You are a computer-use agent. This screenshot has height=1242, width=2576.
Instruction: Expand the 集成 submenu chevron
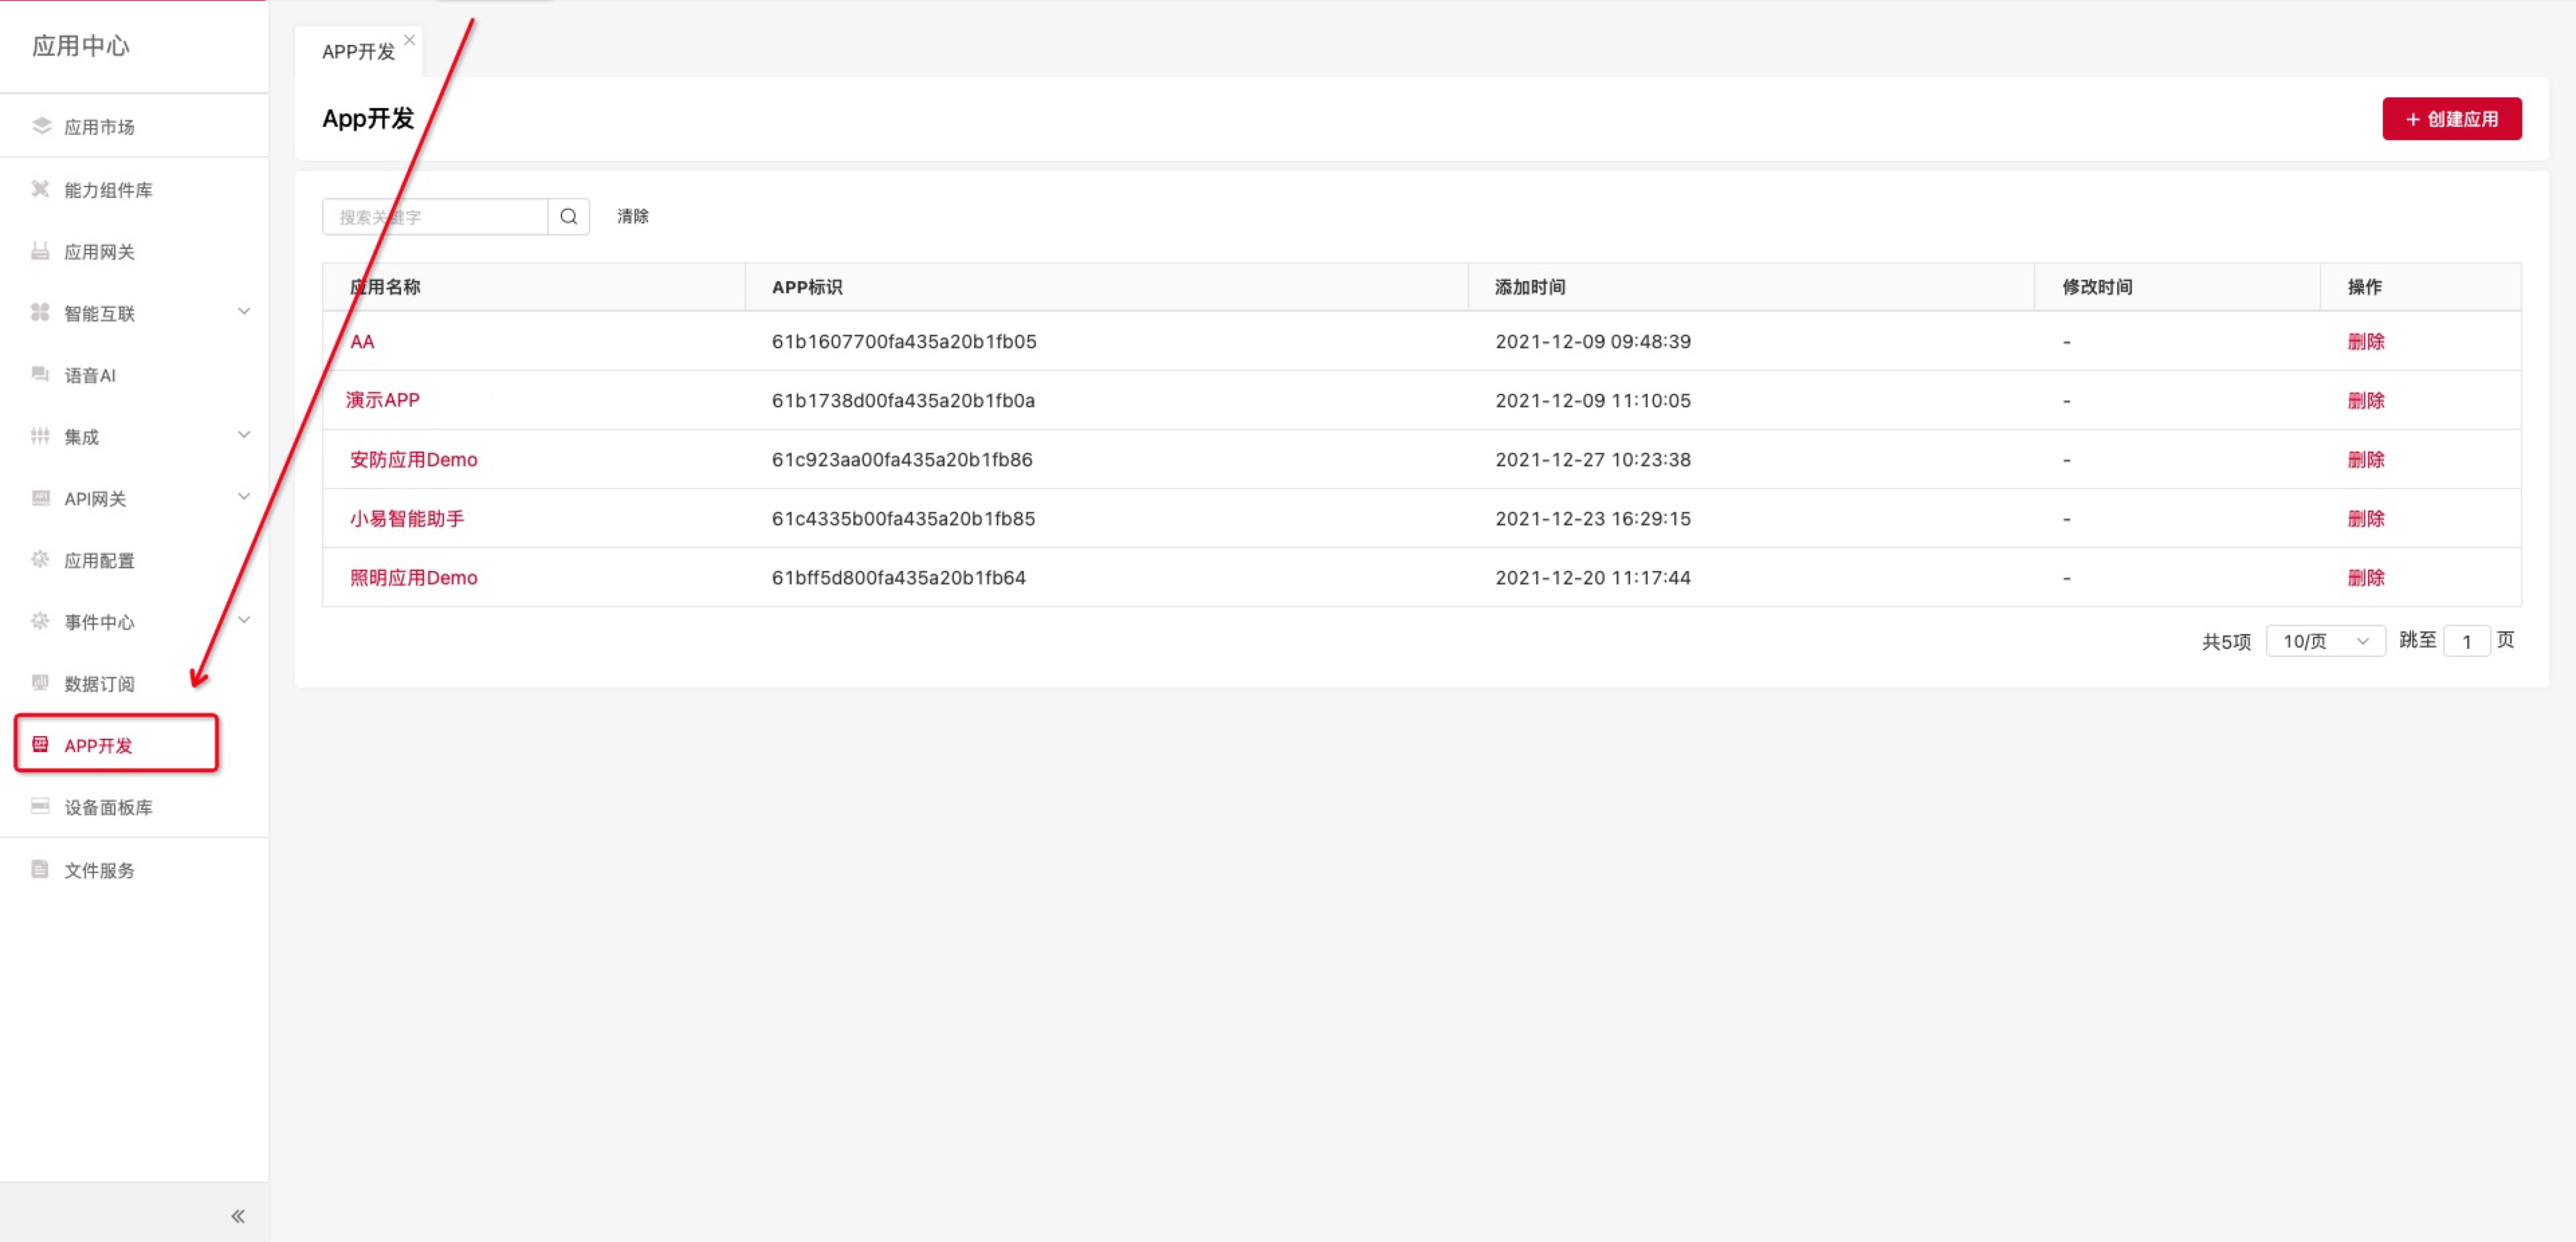click(x=243, y=434)
